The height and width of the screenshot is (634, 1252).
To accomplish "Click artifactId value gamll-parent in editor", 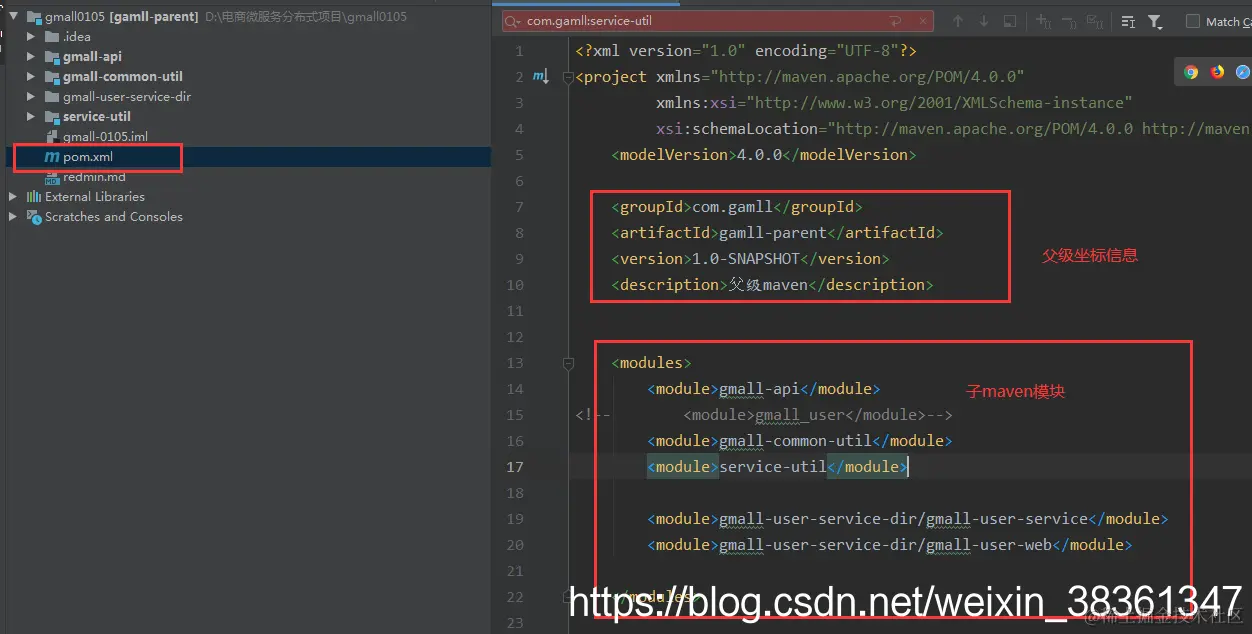I will (773, 233).
